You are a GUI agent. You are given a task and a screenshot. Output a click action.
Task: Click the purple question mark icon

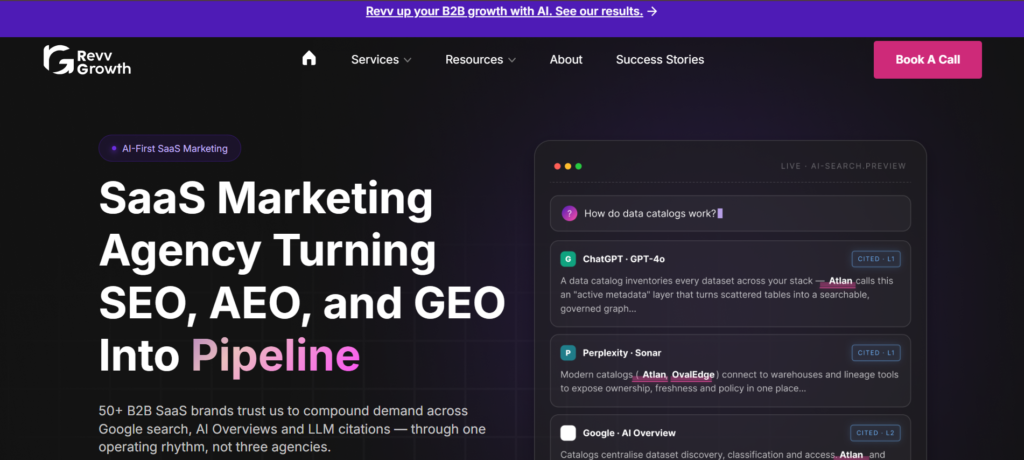coord(569,213)
